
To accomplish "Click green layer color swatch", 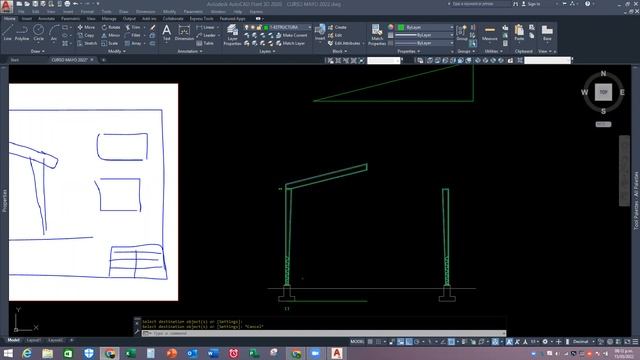I will tap(266, 27).
